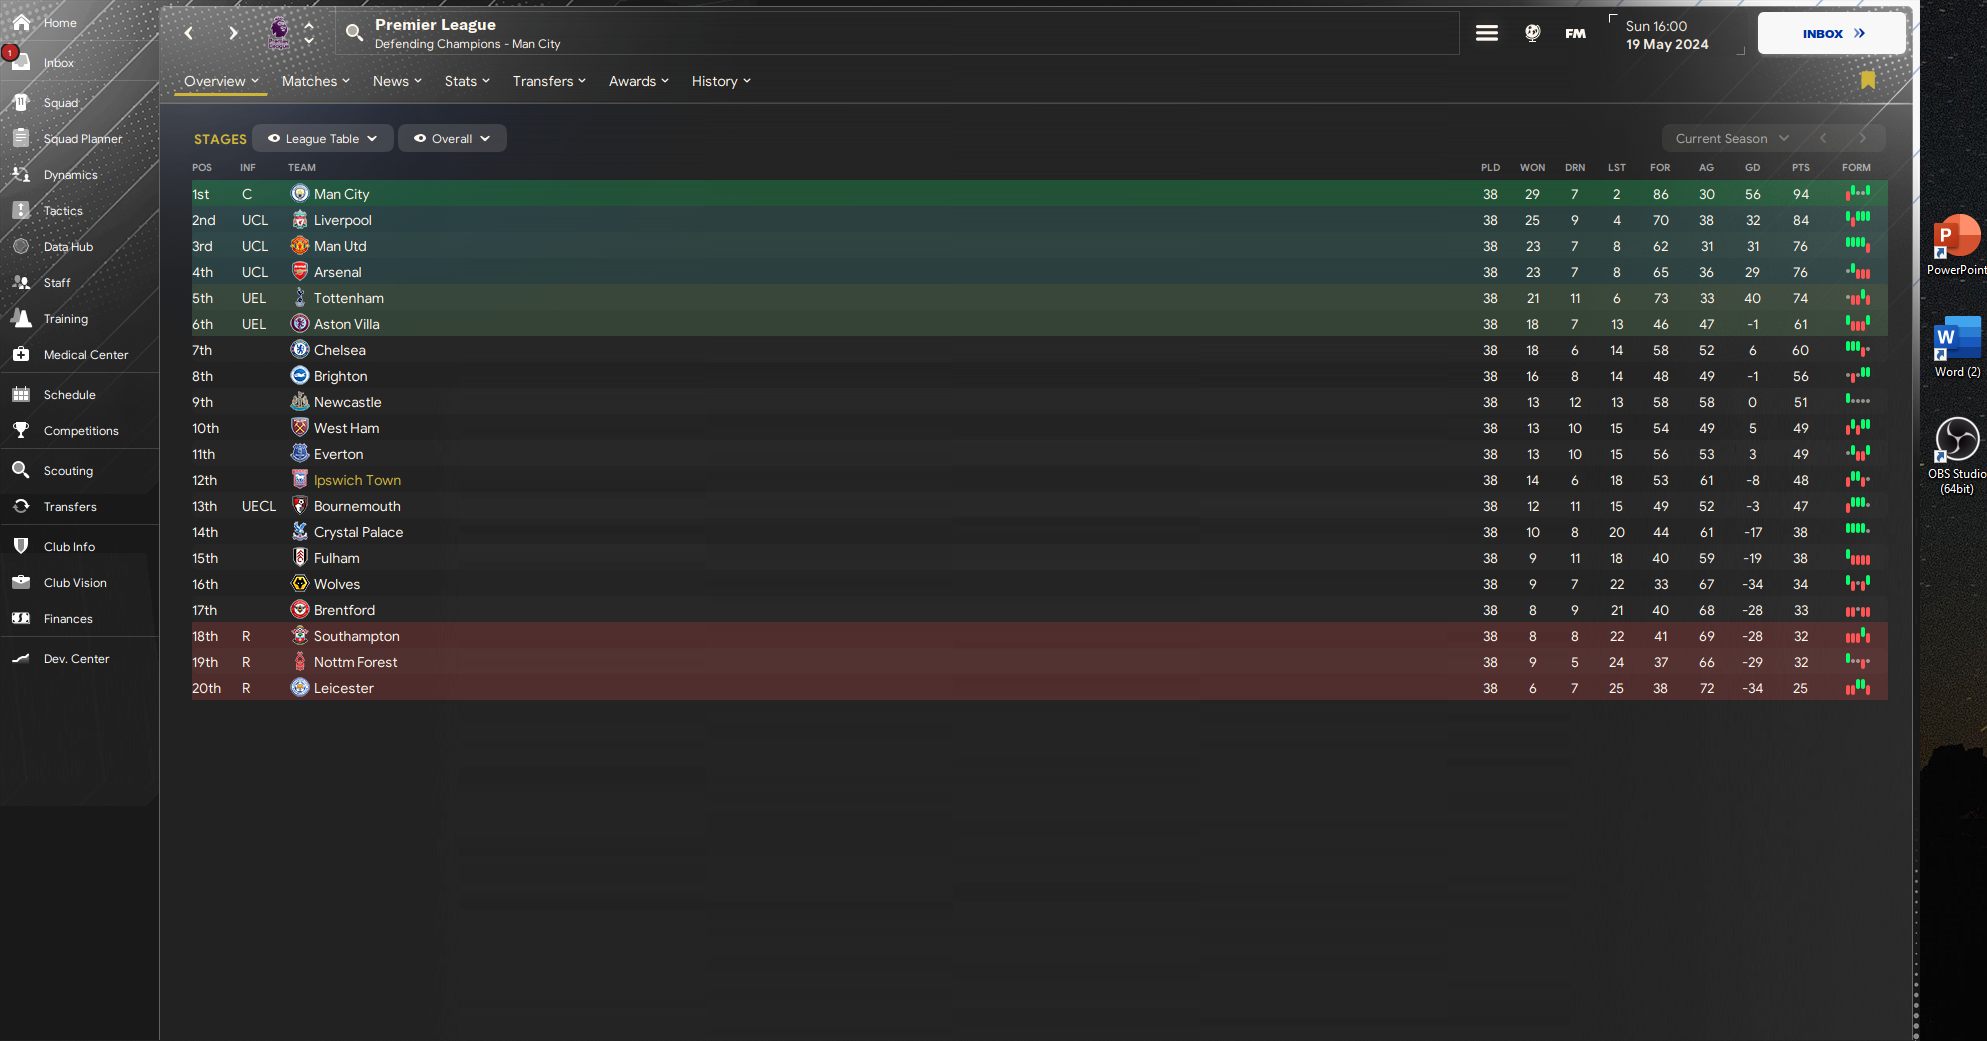The image size is (1987, 1041).
Task: Expand the Awards tab menu
Action: tap(639, 81)
